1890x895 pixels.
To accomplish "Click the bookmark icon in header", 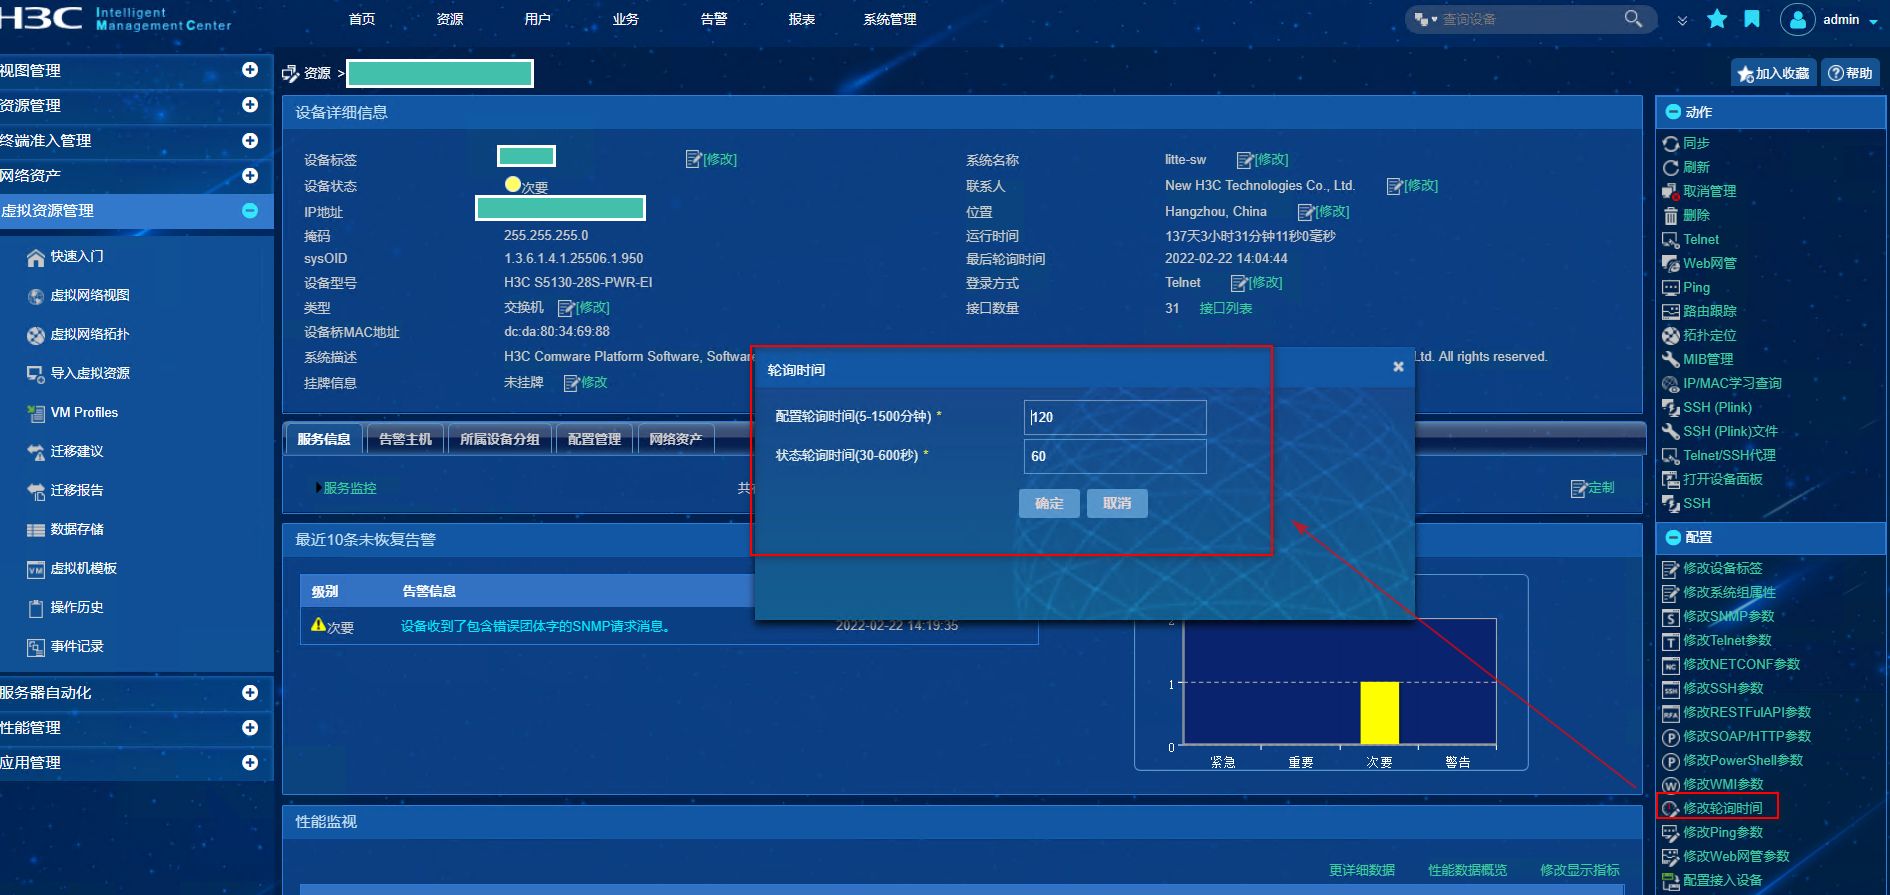I will pos(1752,19).
